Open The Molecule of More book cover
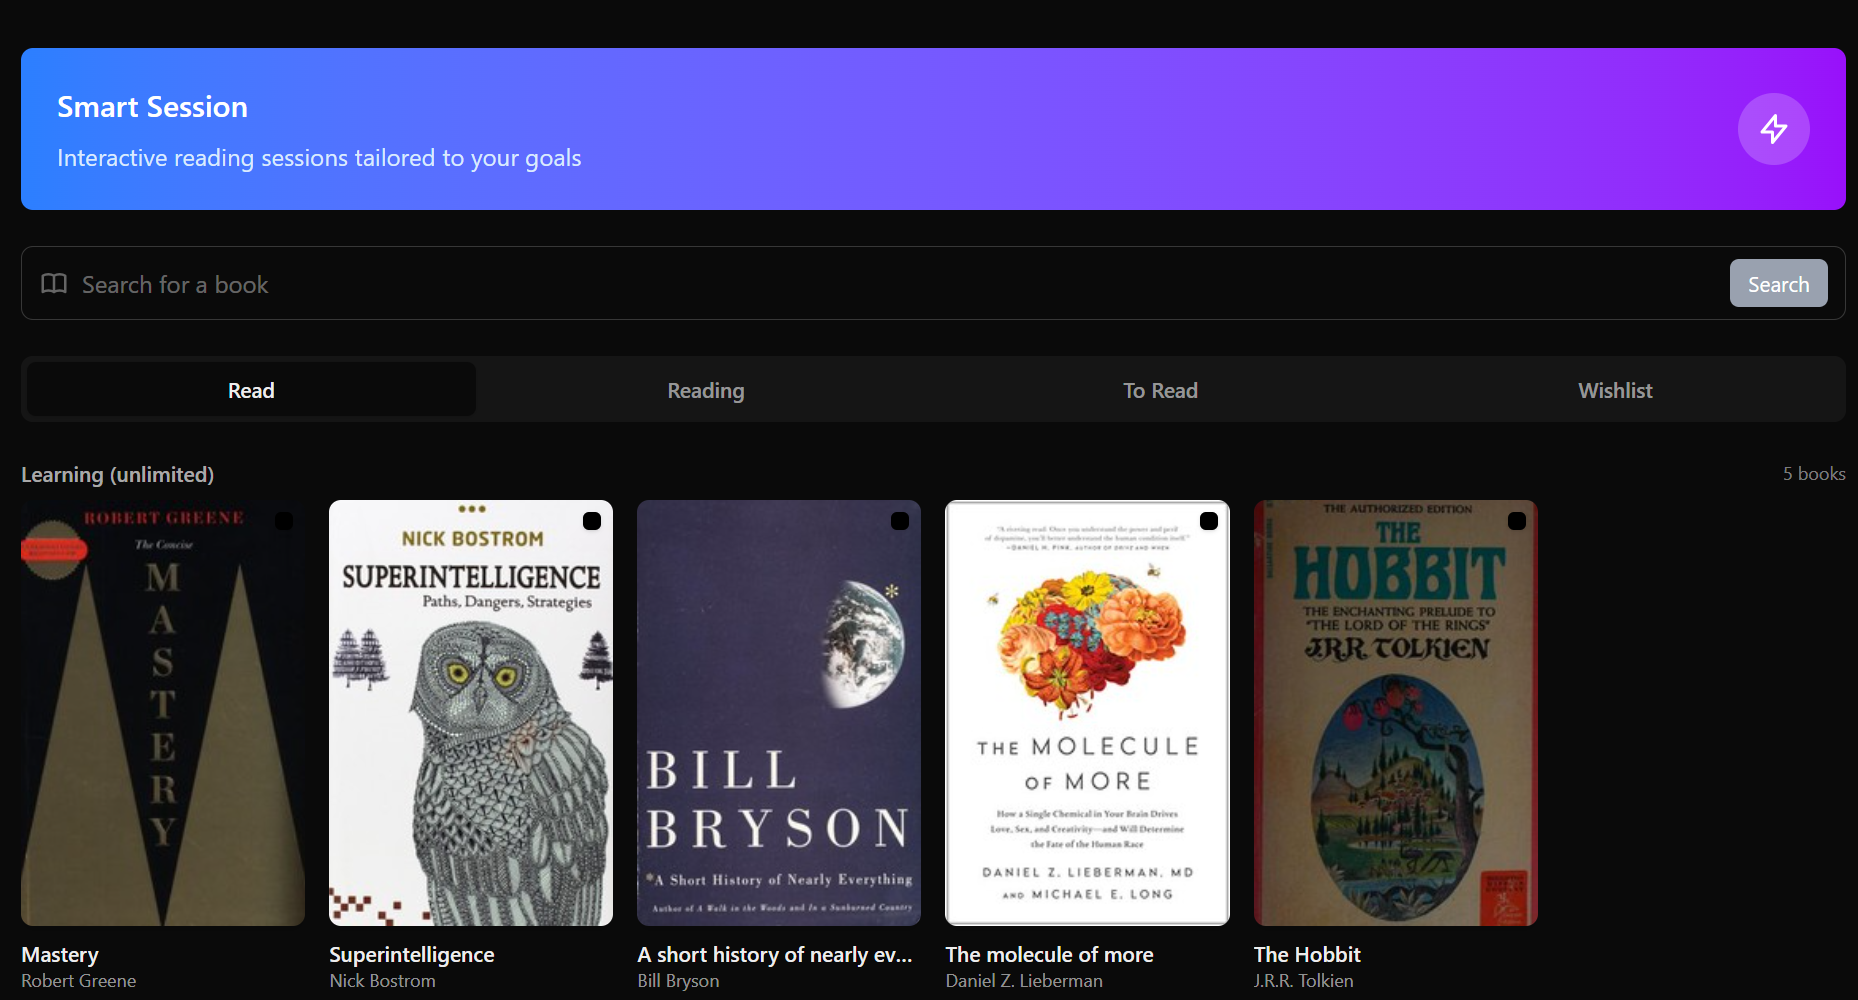 (x=1087, y=713)
